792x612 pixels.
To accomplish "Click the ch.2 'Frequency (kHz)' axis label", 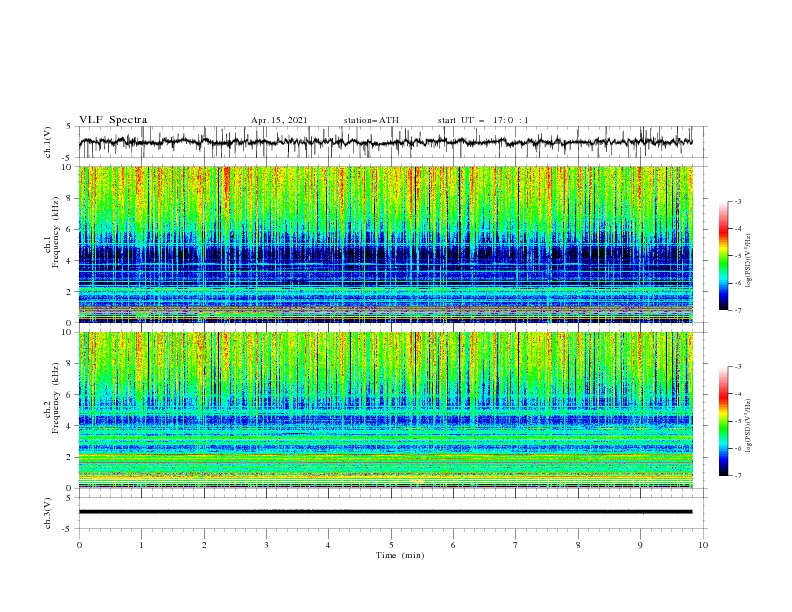I will point(55,397).
